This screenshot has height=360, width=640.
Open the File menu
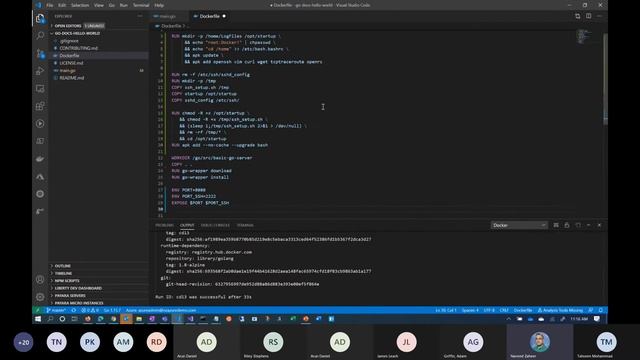coord(50,5)
